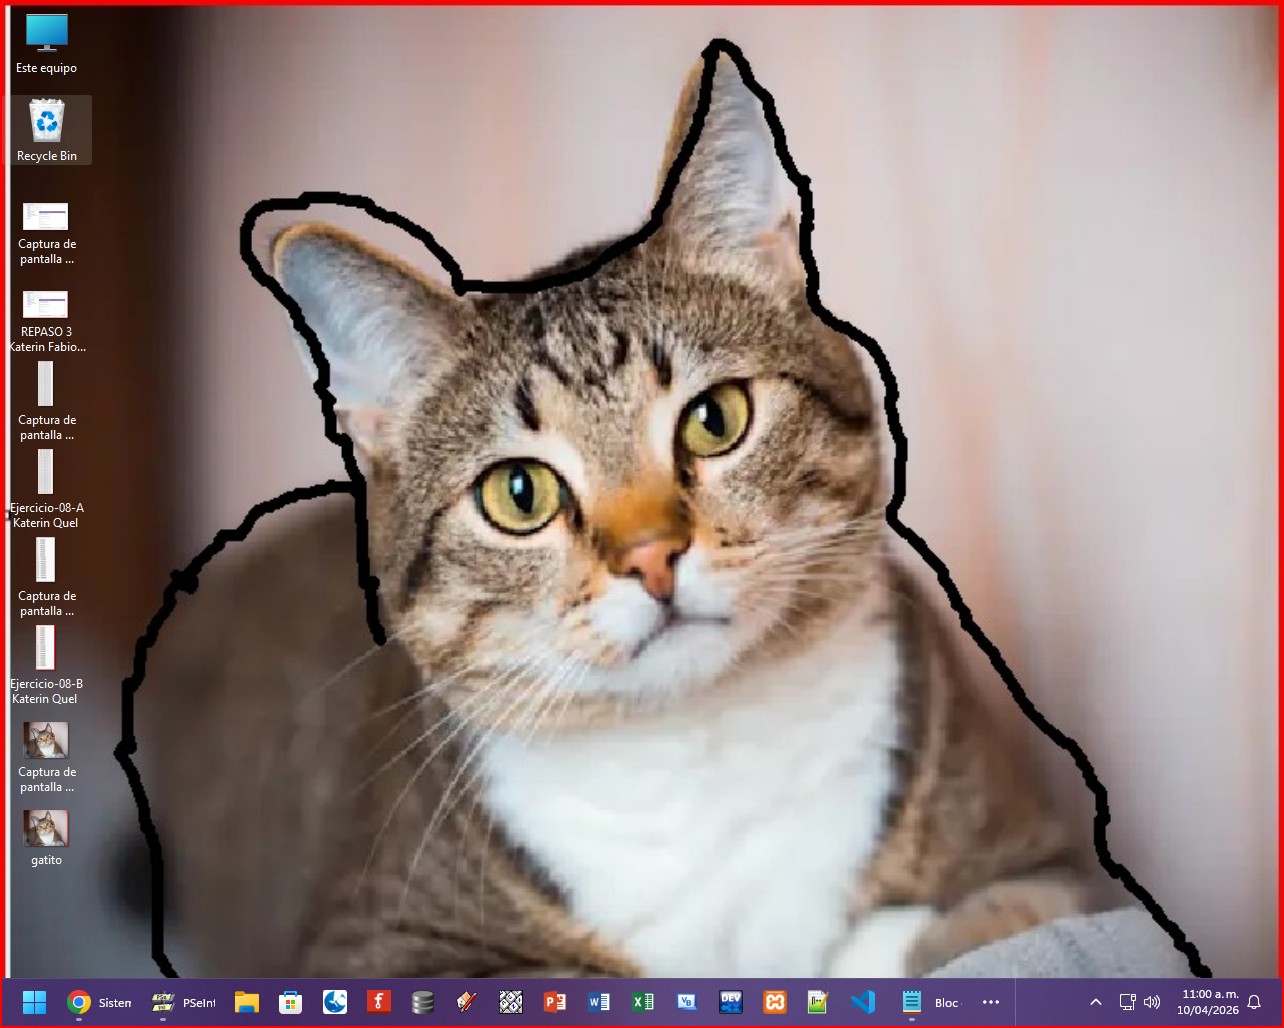Expand the hidden system tray icons chevron
Screen dimensions: 1284x1028
(x=1096, y=1002)
